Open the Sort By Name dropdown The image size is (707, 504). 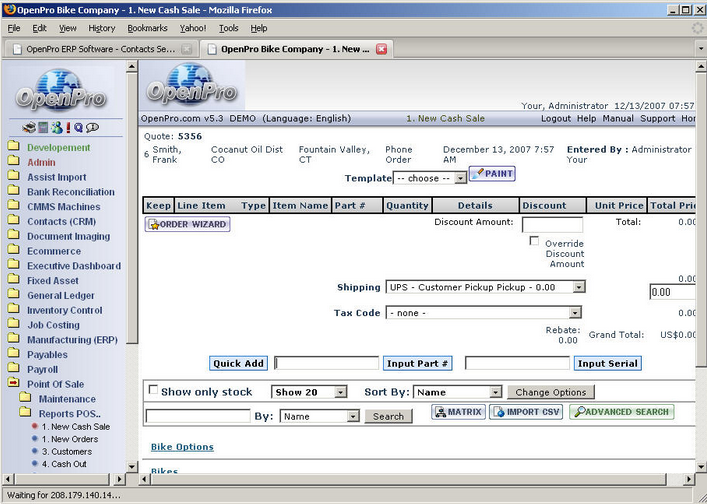click(458, 392)
